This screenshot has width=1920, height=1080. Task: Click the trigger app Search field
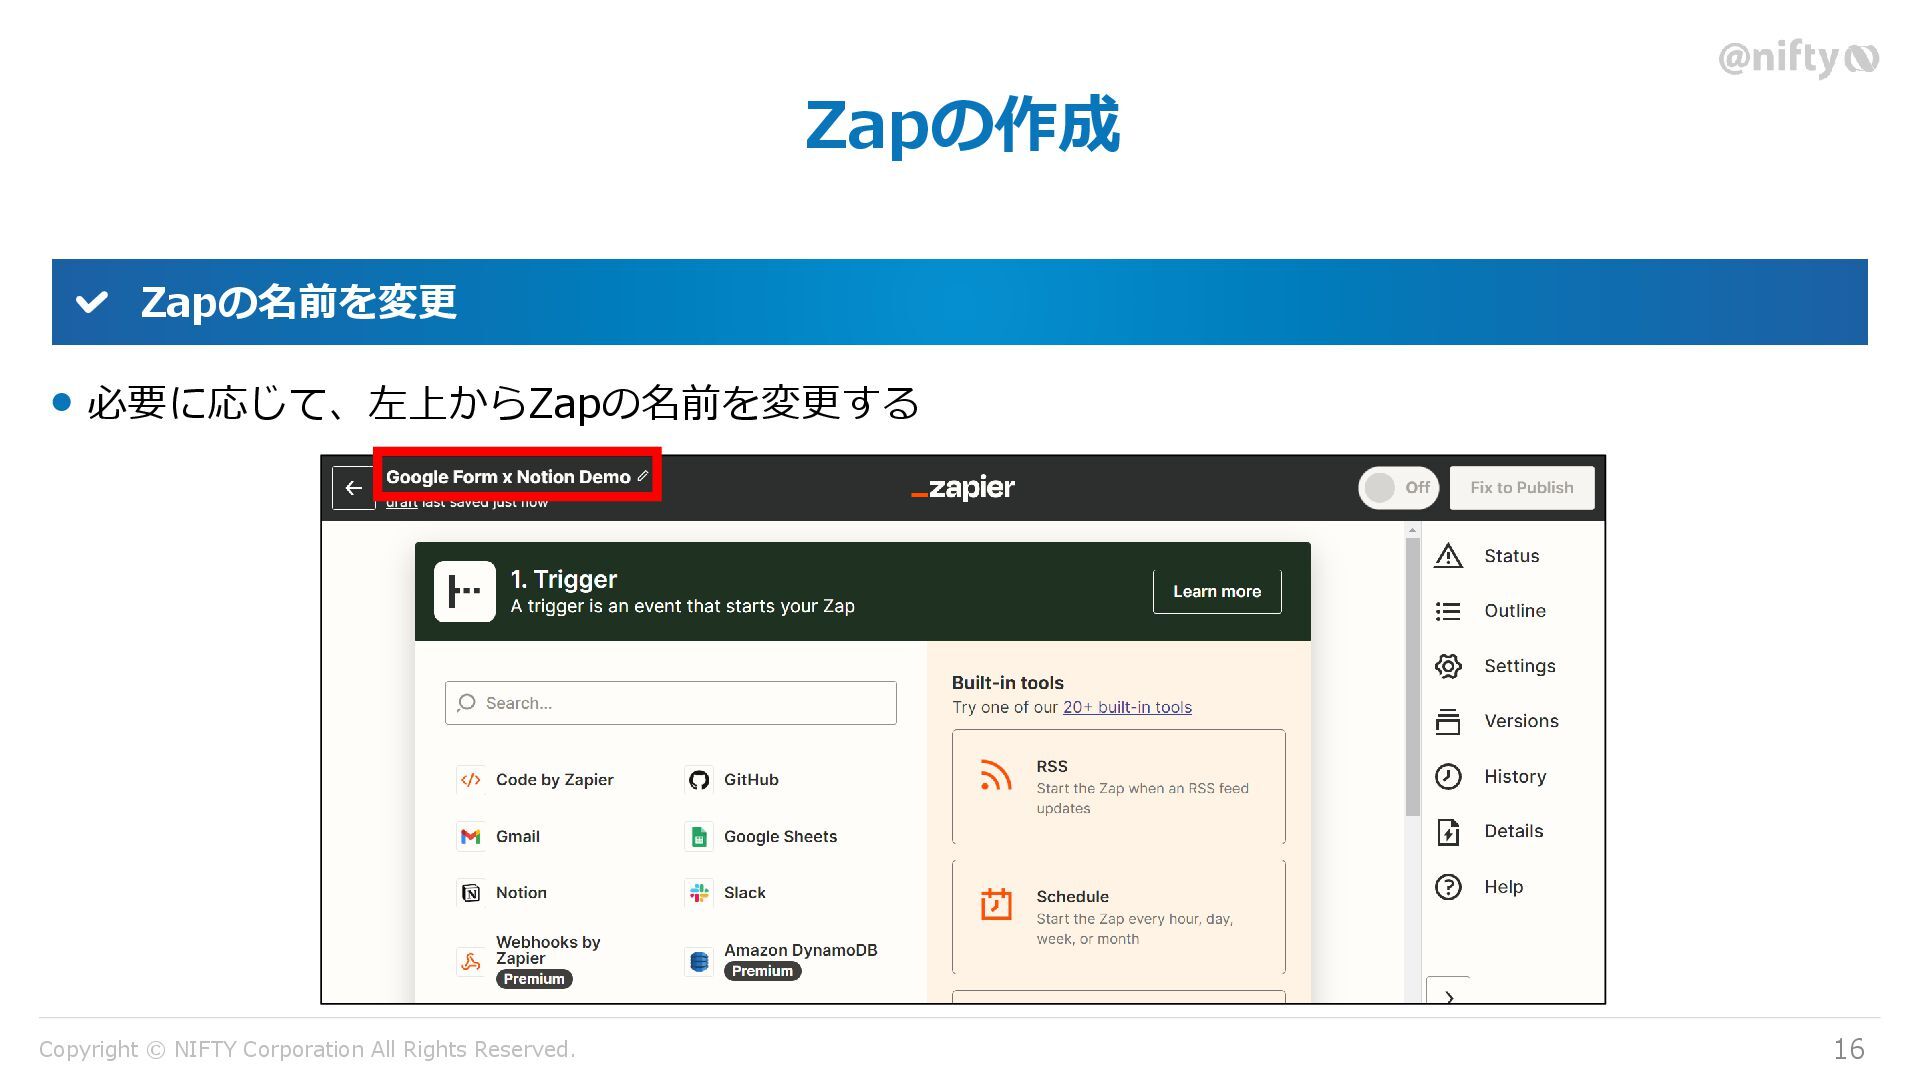tap(670, 703)
